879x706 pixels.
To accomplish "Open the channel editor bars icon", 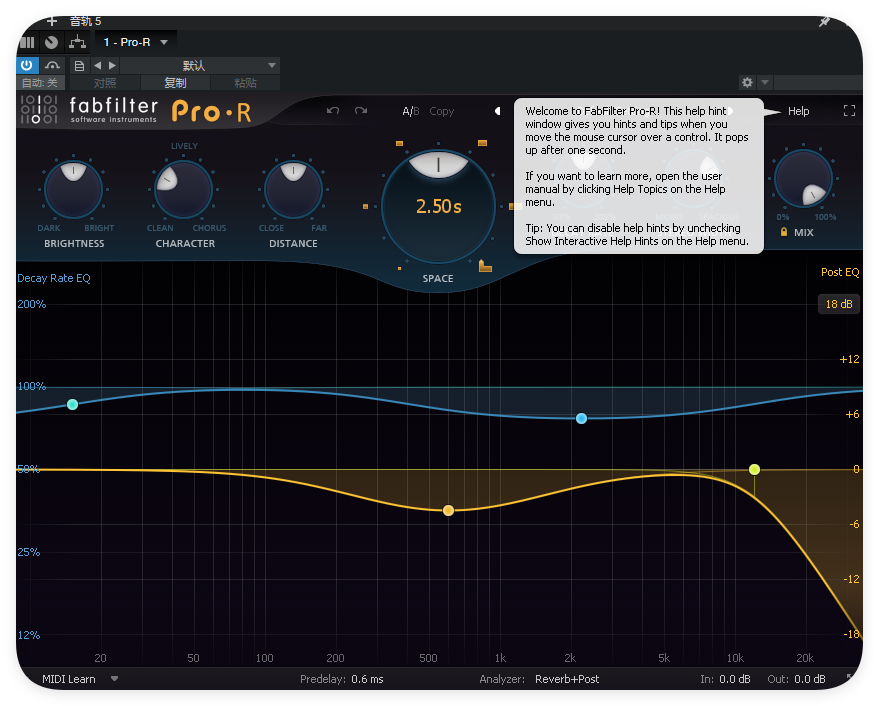I will [x=27, y=42].
